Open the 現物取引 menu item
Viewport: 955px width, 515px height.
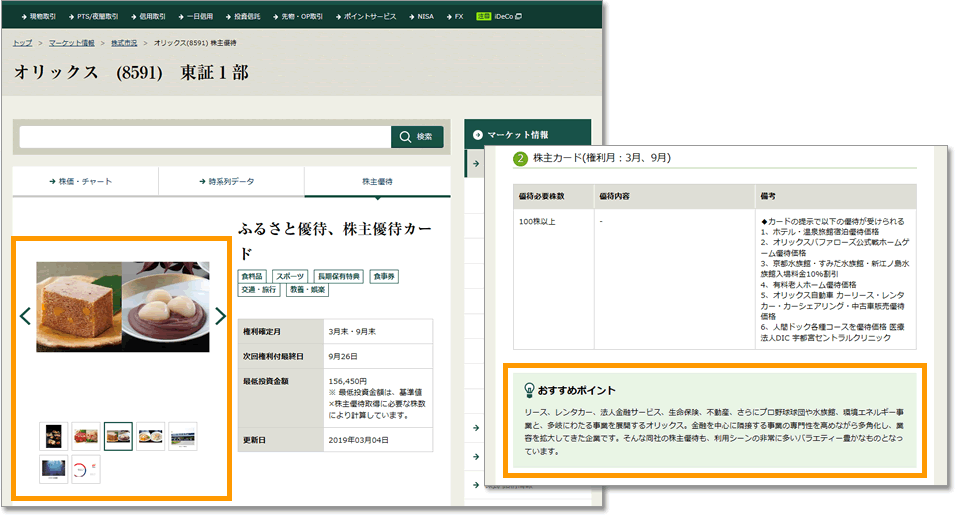[x=38, y=16]
